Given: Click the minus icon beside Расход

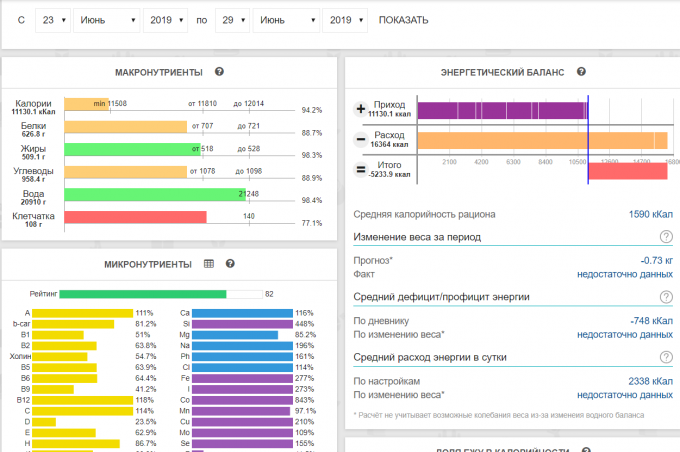Looking at the screenshot, I should coord(361,139).
